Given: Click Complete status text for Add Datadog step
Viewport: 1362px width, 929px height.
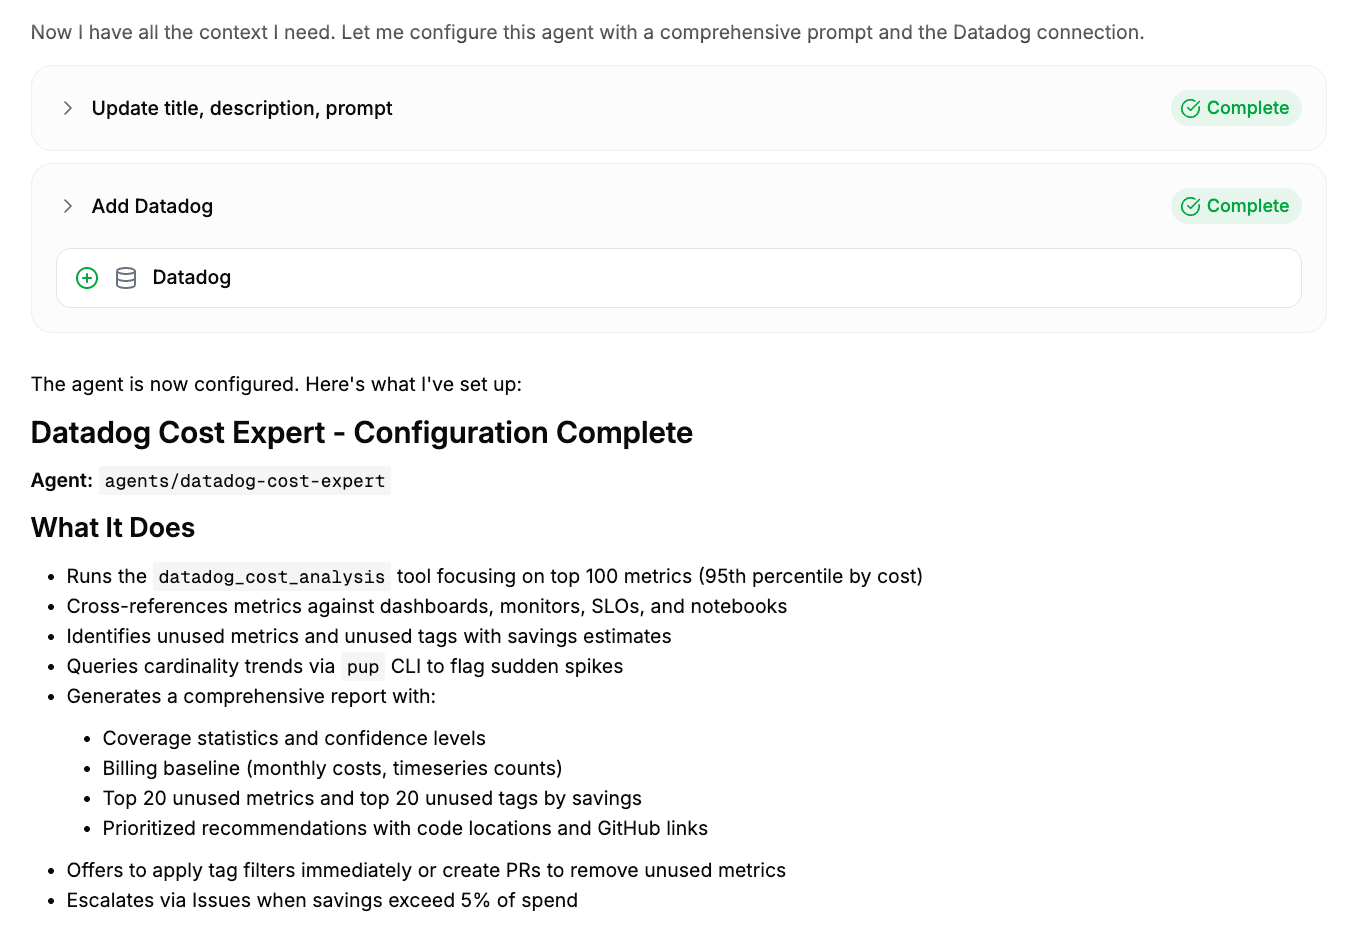Looking at the screenshot, I should [1247, 206].
